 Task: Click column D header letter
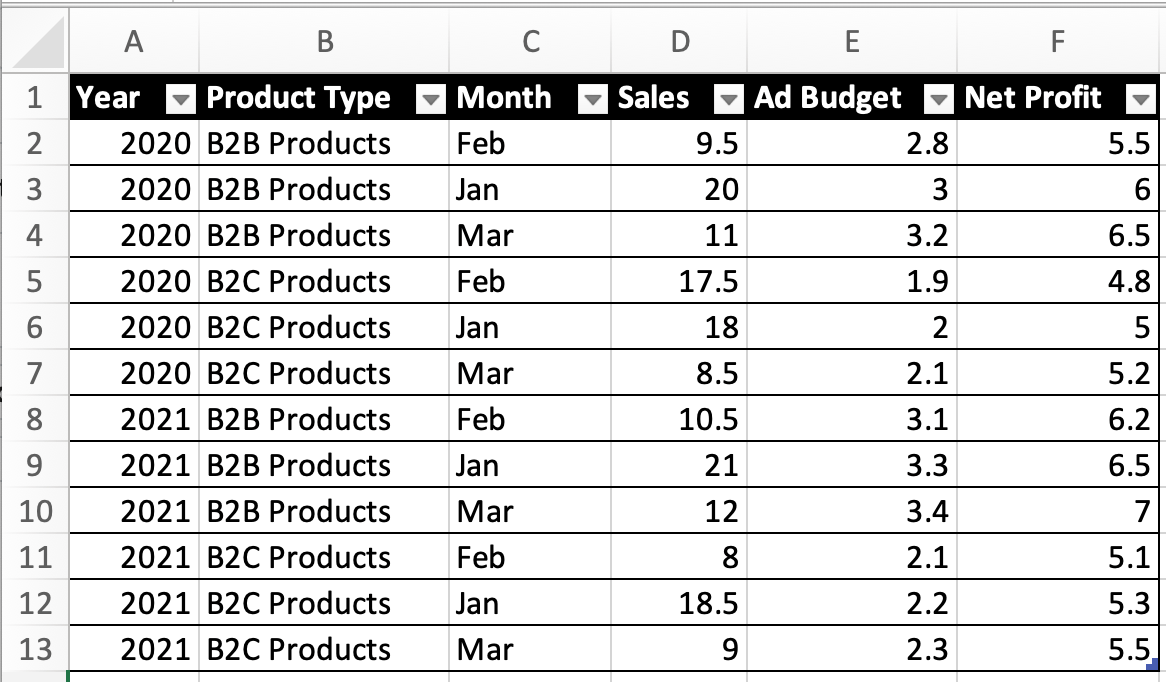coord(679,40)
